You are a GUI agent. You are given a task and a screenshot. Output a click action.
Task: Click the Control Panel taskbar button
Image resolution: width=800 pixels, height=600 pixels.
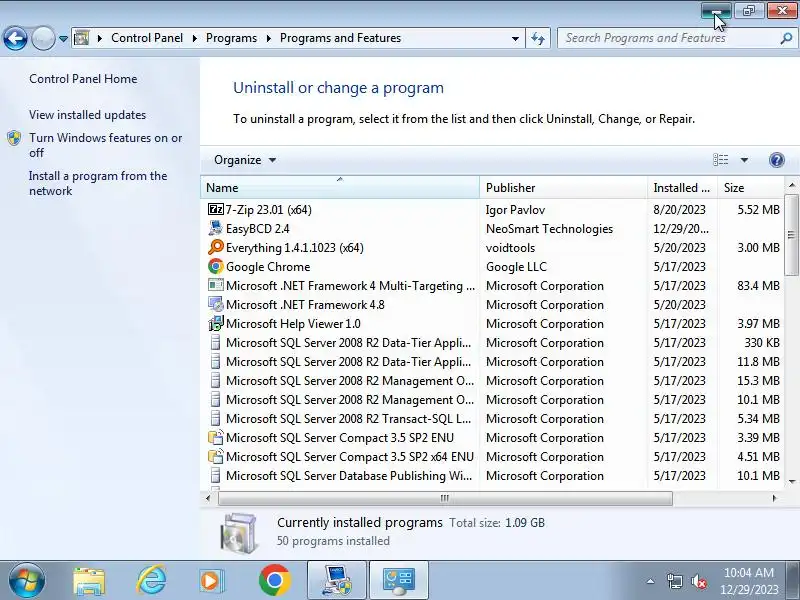coord(399,581)
